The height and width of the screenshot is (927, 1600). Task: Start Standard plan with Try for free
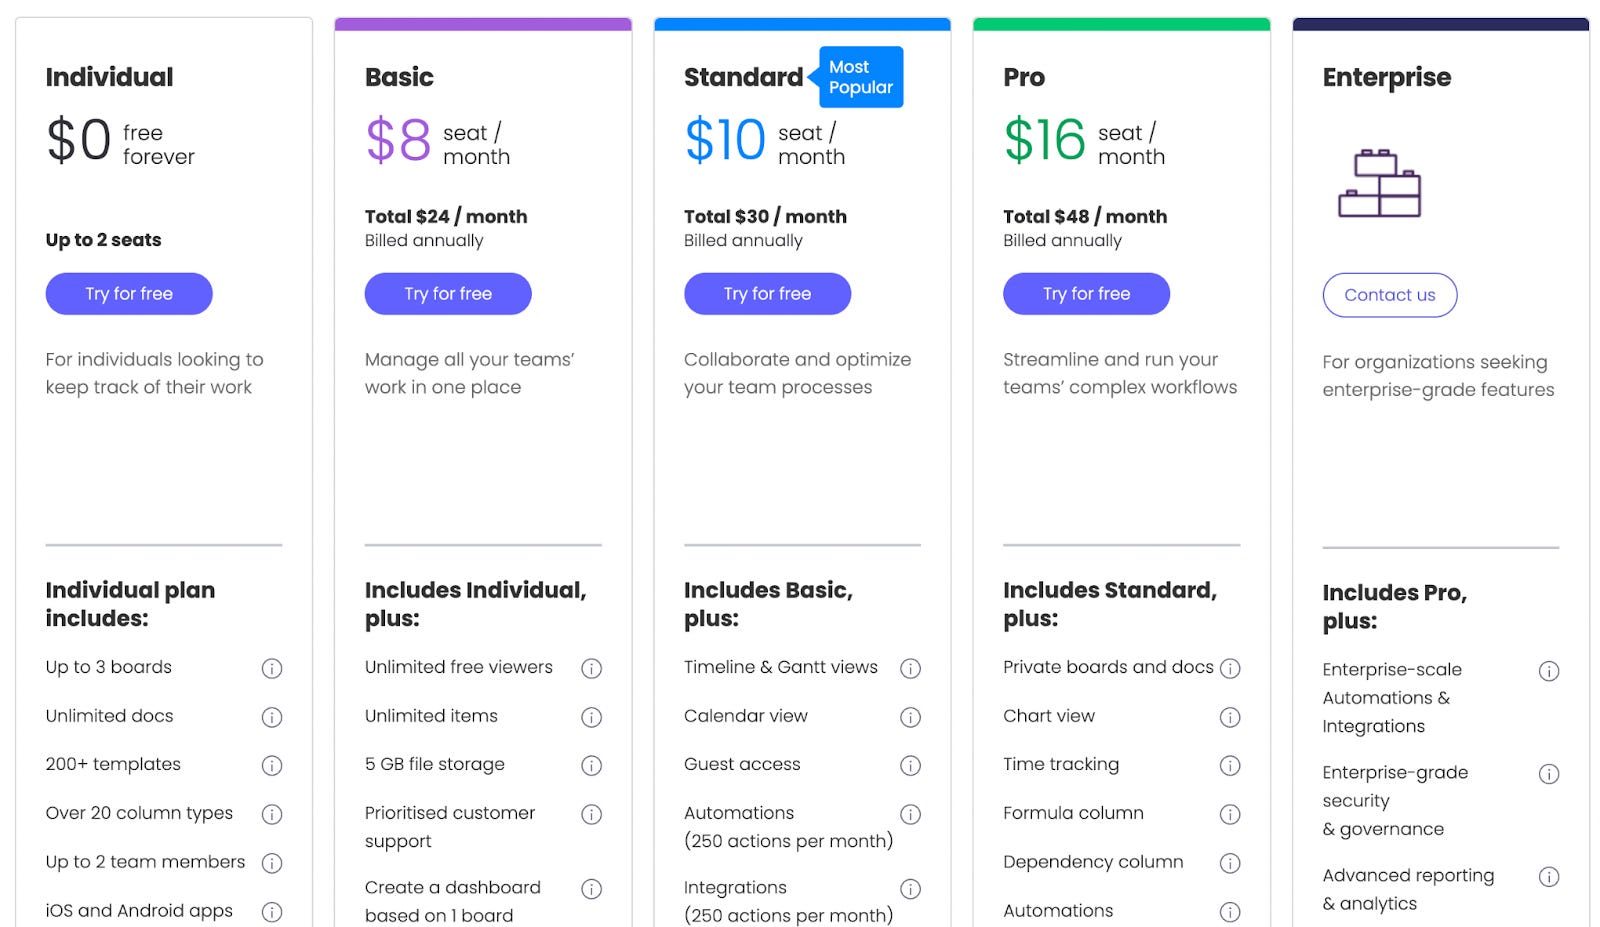(767, 294)
